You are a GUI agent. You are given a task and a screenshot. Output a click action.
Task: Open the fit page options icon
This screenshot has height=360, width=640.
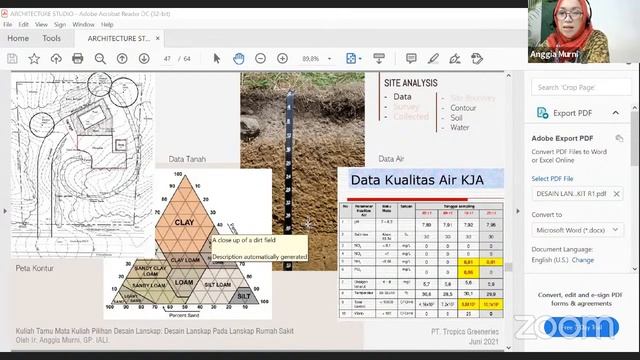coord(351,59)
